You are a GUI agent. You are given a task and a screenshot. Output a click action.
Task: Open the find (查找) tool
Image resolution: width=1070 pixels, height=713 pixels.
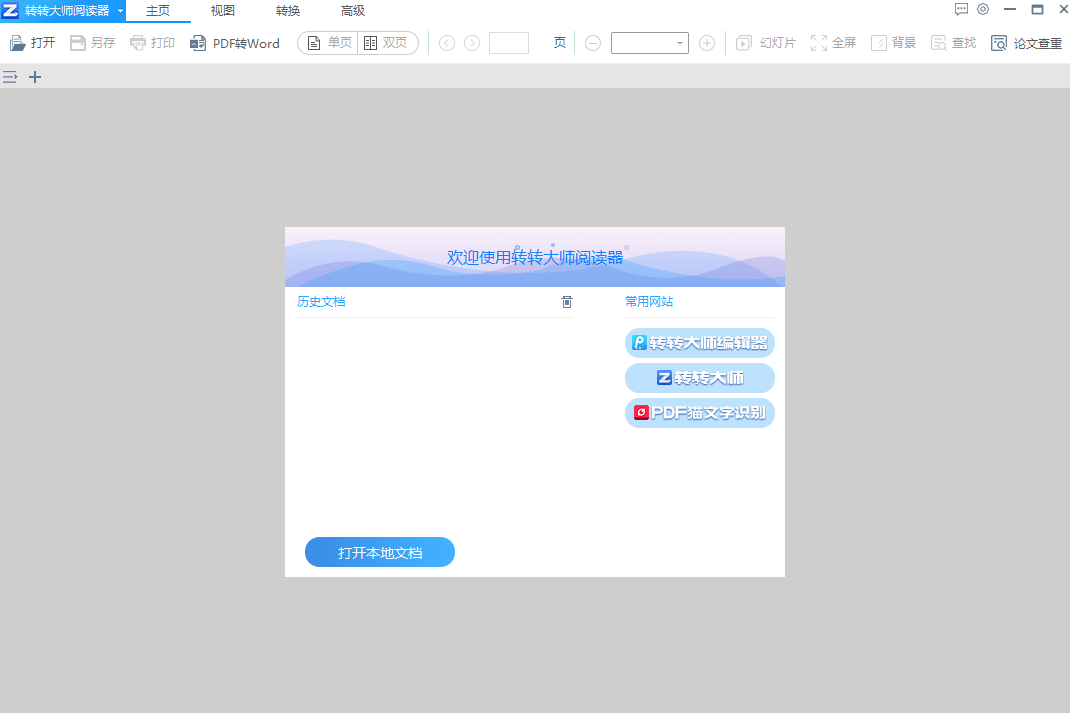(x=953, y=43)
